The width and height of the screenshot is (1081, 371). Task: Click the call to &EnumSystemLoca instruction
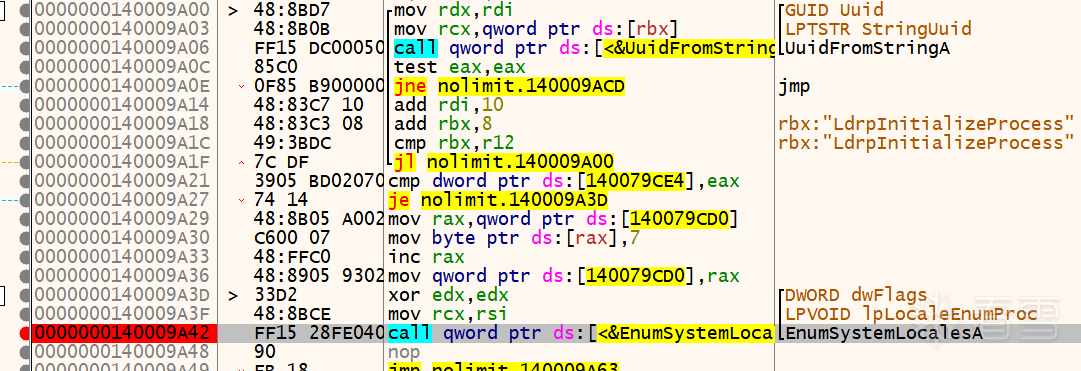[581, 333]
